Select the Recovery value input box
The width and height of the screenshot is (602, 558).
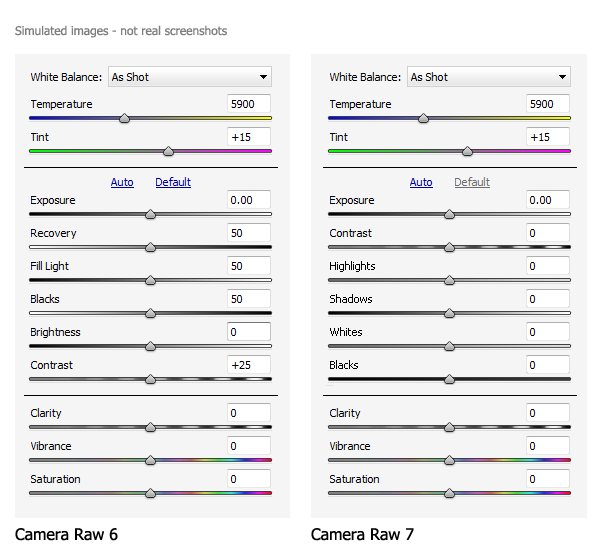[x=249, y=233]
